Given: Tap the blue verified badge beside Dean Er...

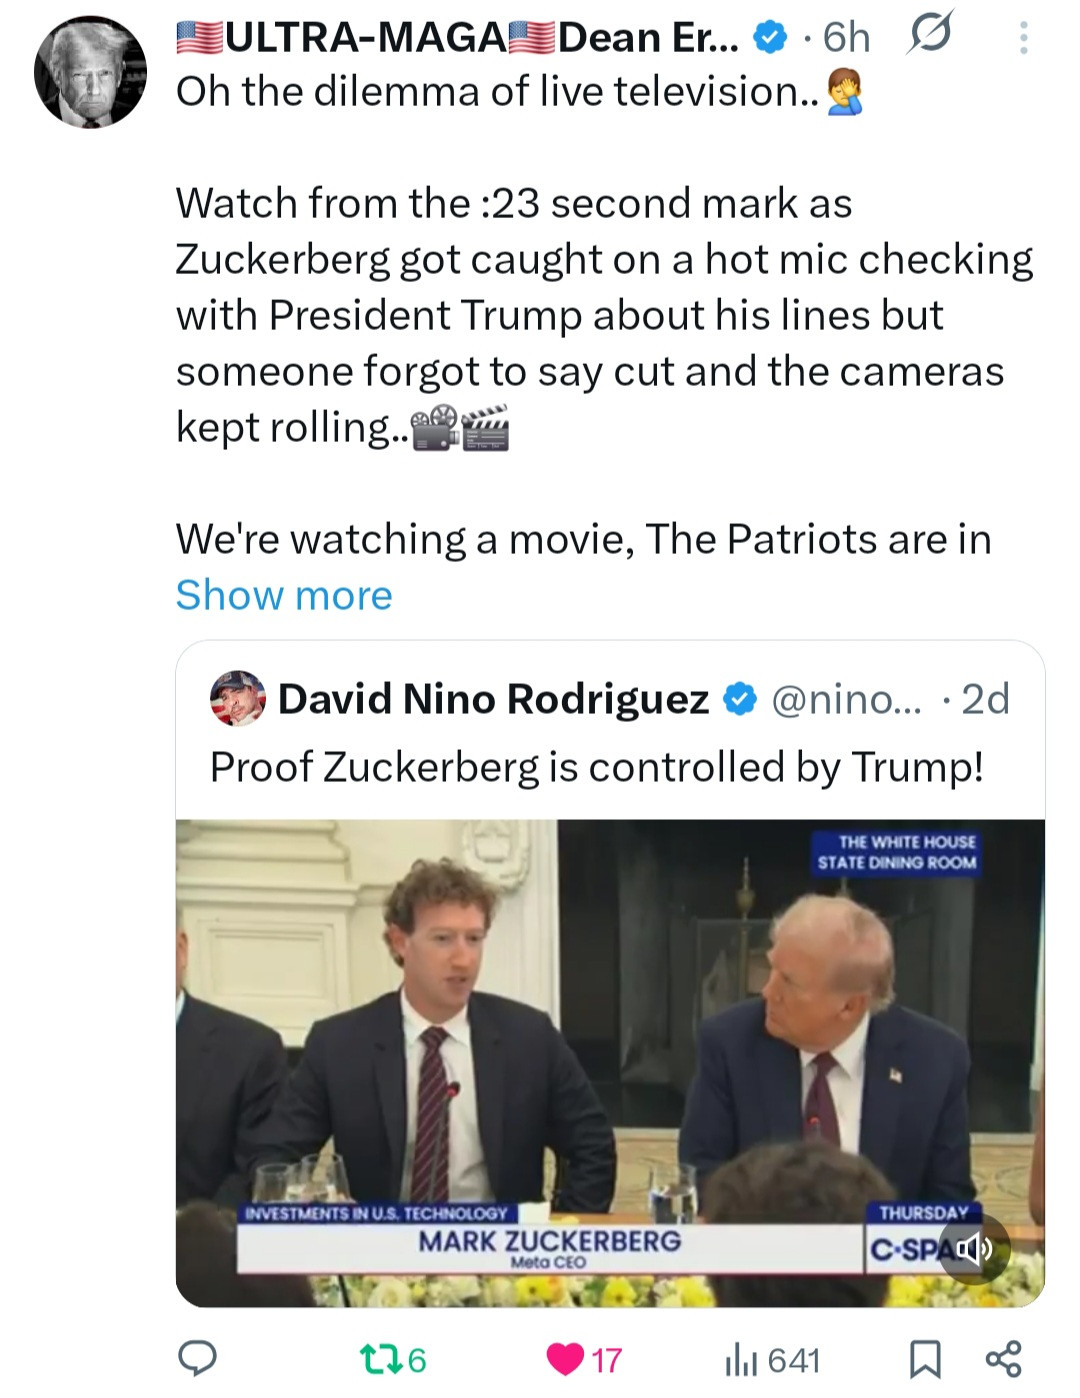Looking at the screenshot, I should tap(768, 38).
